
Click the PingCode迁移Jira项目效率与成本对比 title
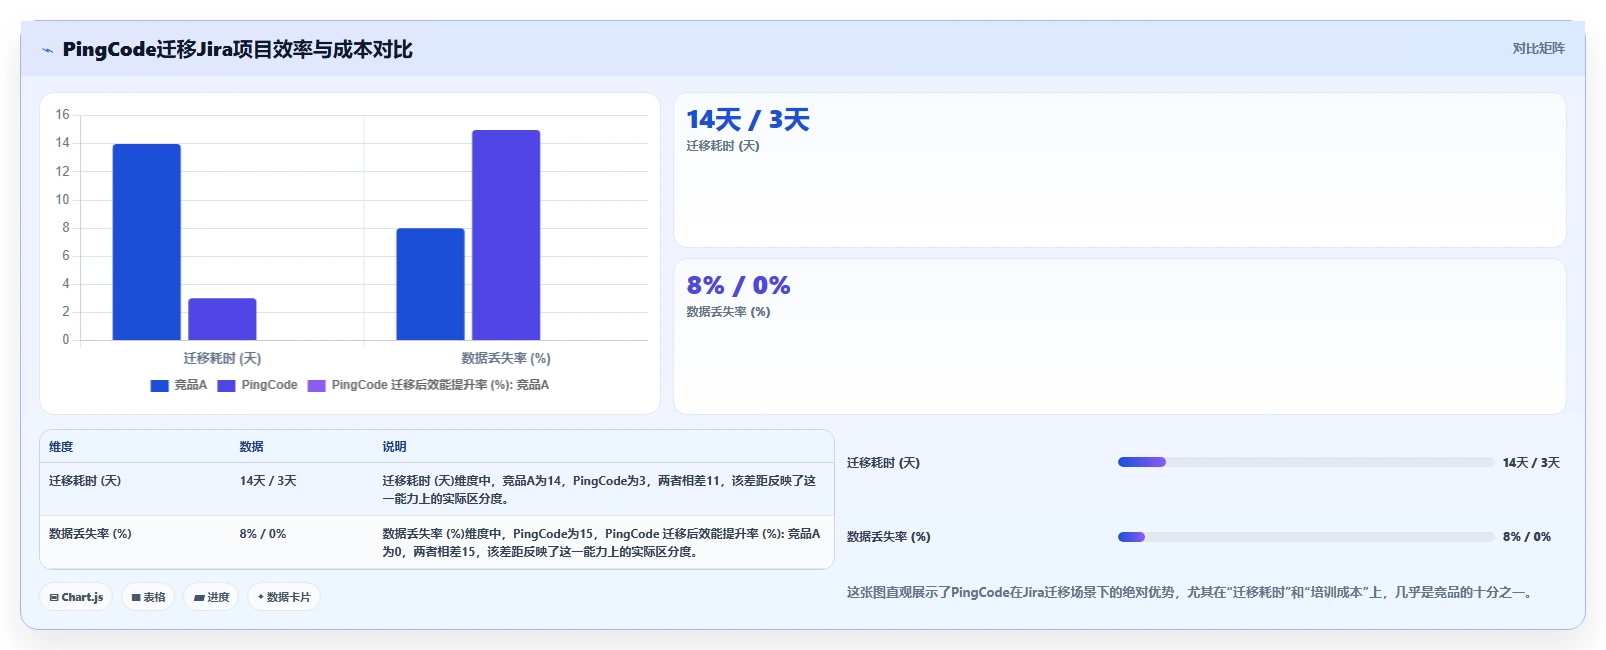click(x=237, y=50)
